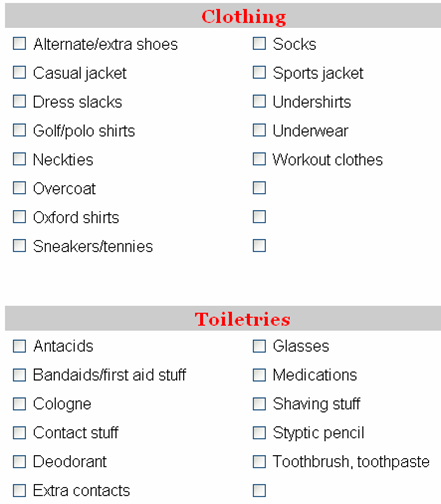This screenshot has height=504, width=441.
Task: Mark Golf/polo shirts as packed
Action: coord(19,130)
